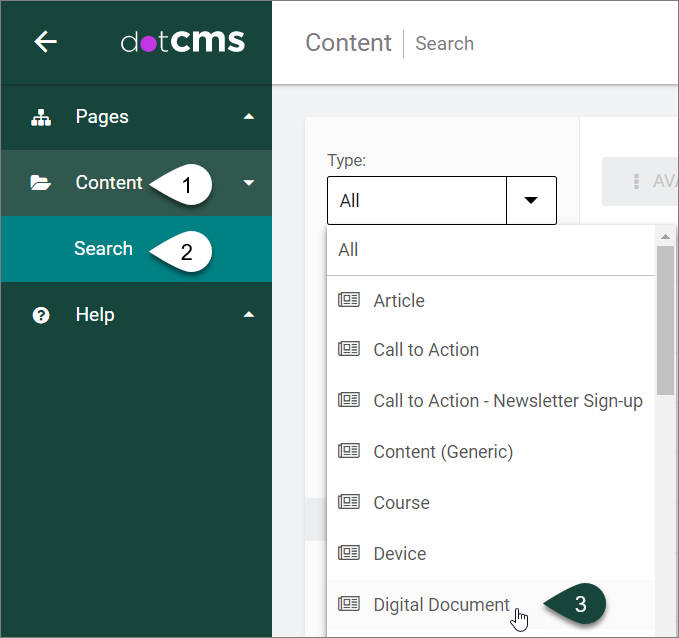Click the back arrow icon
This screenshot has width=679, height=638.
[x=46, y=42]
